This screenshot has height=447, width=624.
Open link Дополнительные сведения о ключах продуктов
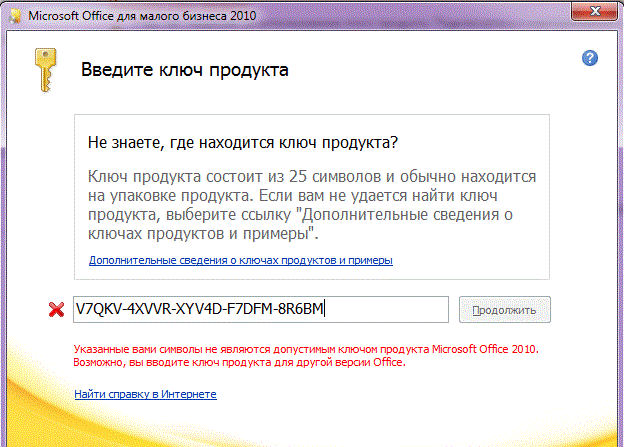[x=240, y=260]
